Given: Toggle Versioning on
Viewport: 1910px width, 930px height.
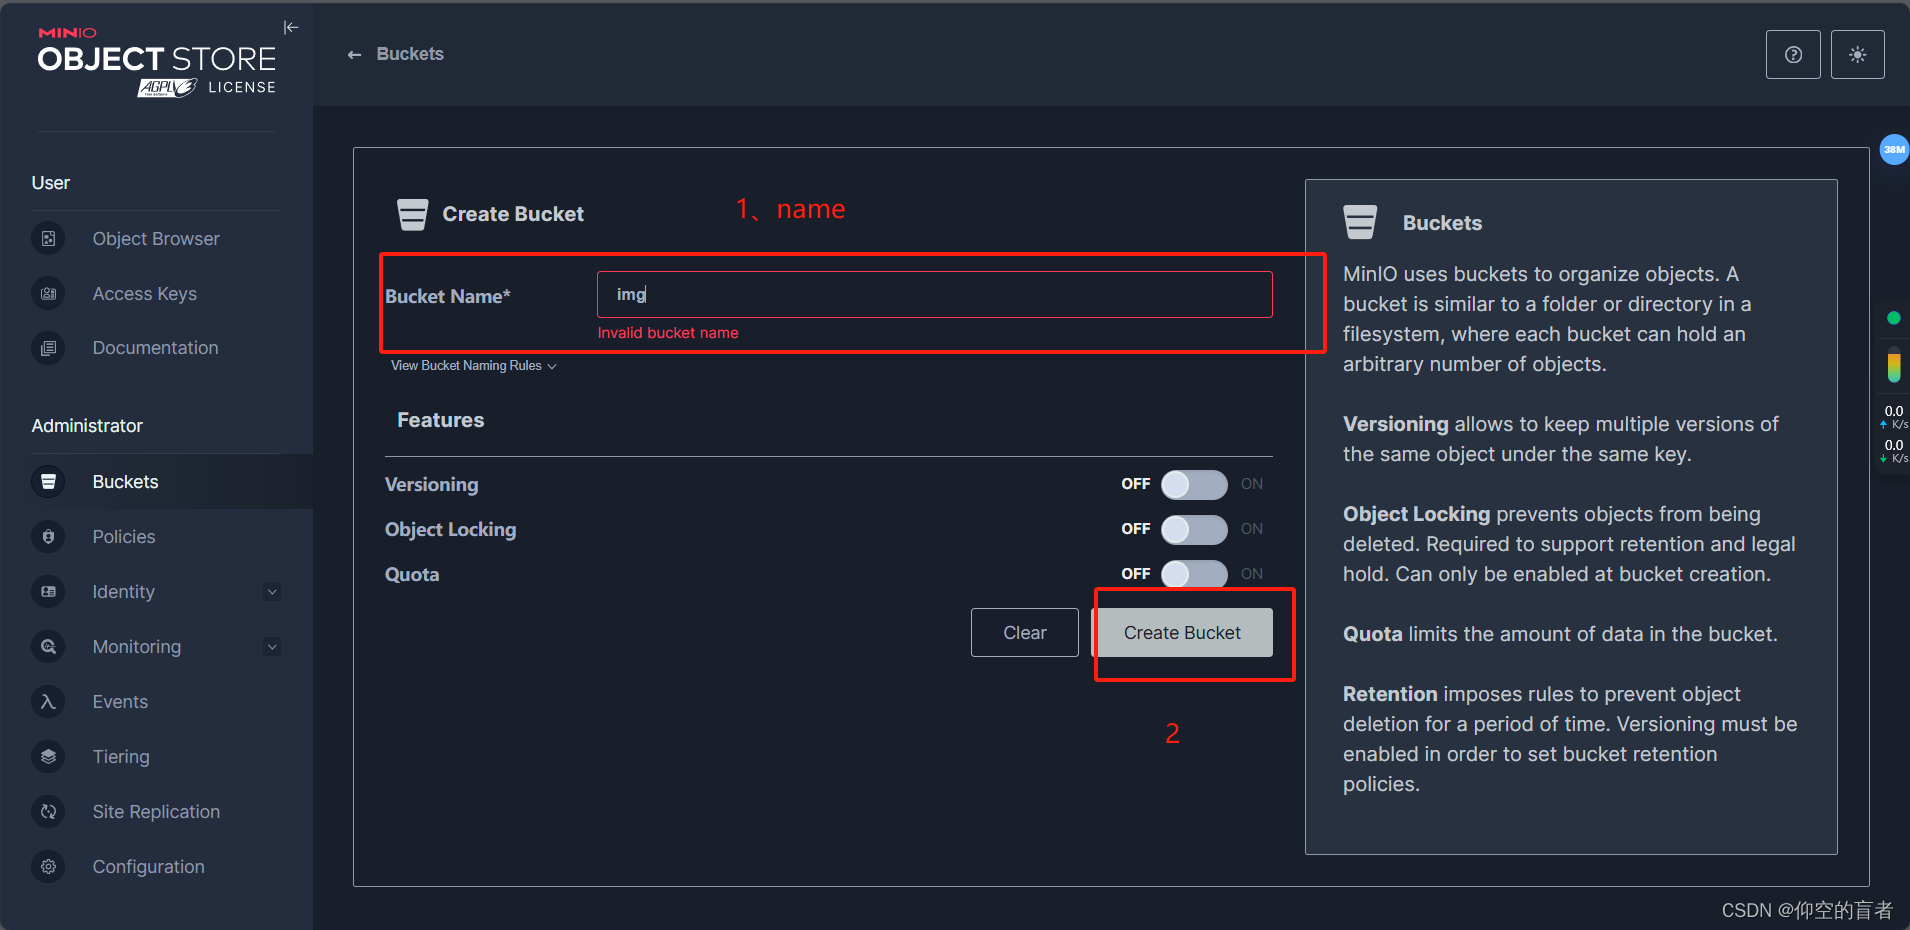Looking at the screenshot, I should [x=1195, y=484].
